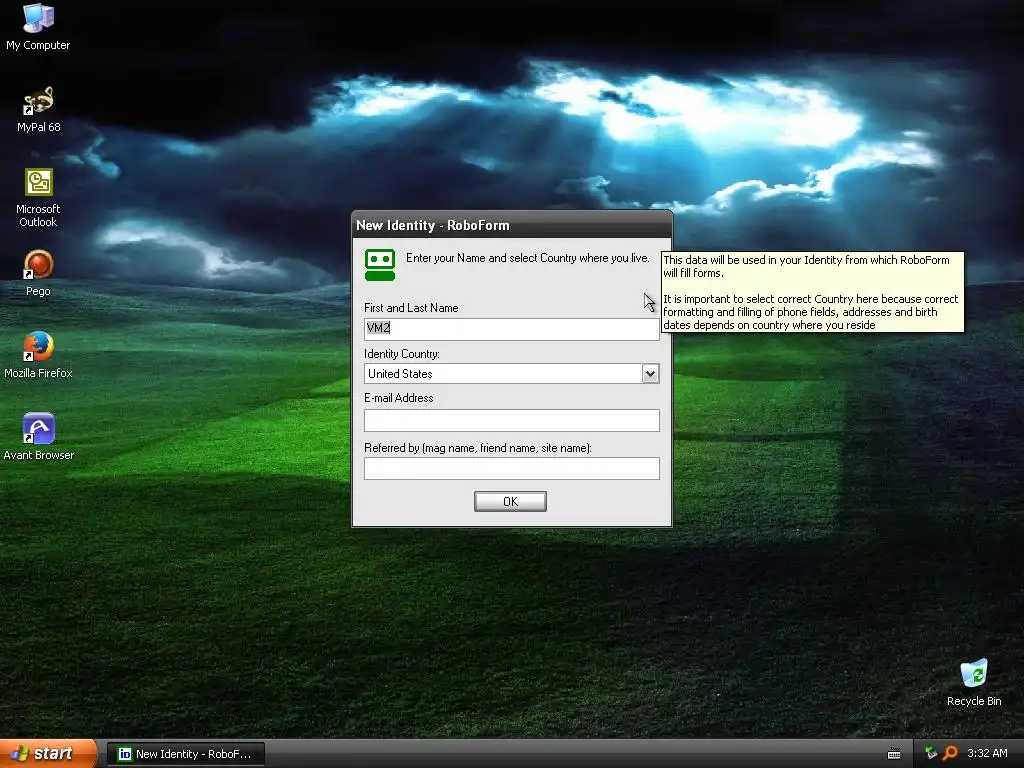This screenshot has height=768, width=1024.
Task: Click the 'E-mail Address' label
Action: (x=398, y=398)
